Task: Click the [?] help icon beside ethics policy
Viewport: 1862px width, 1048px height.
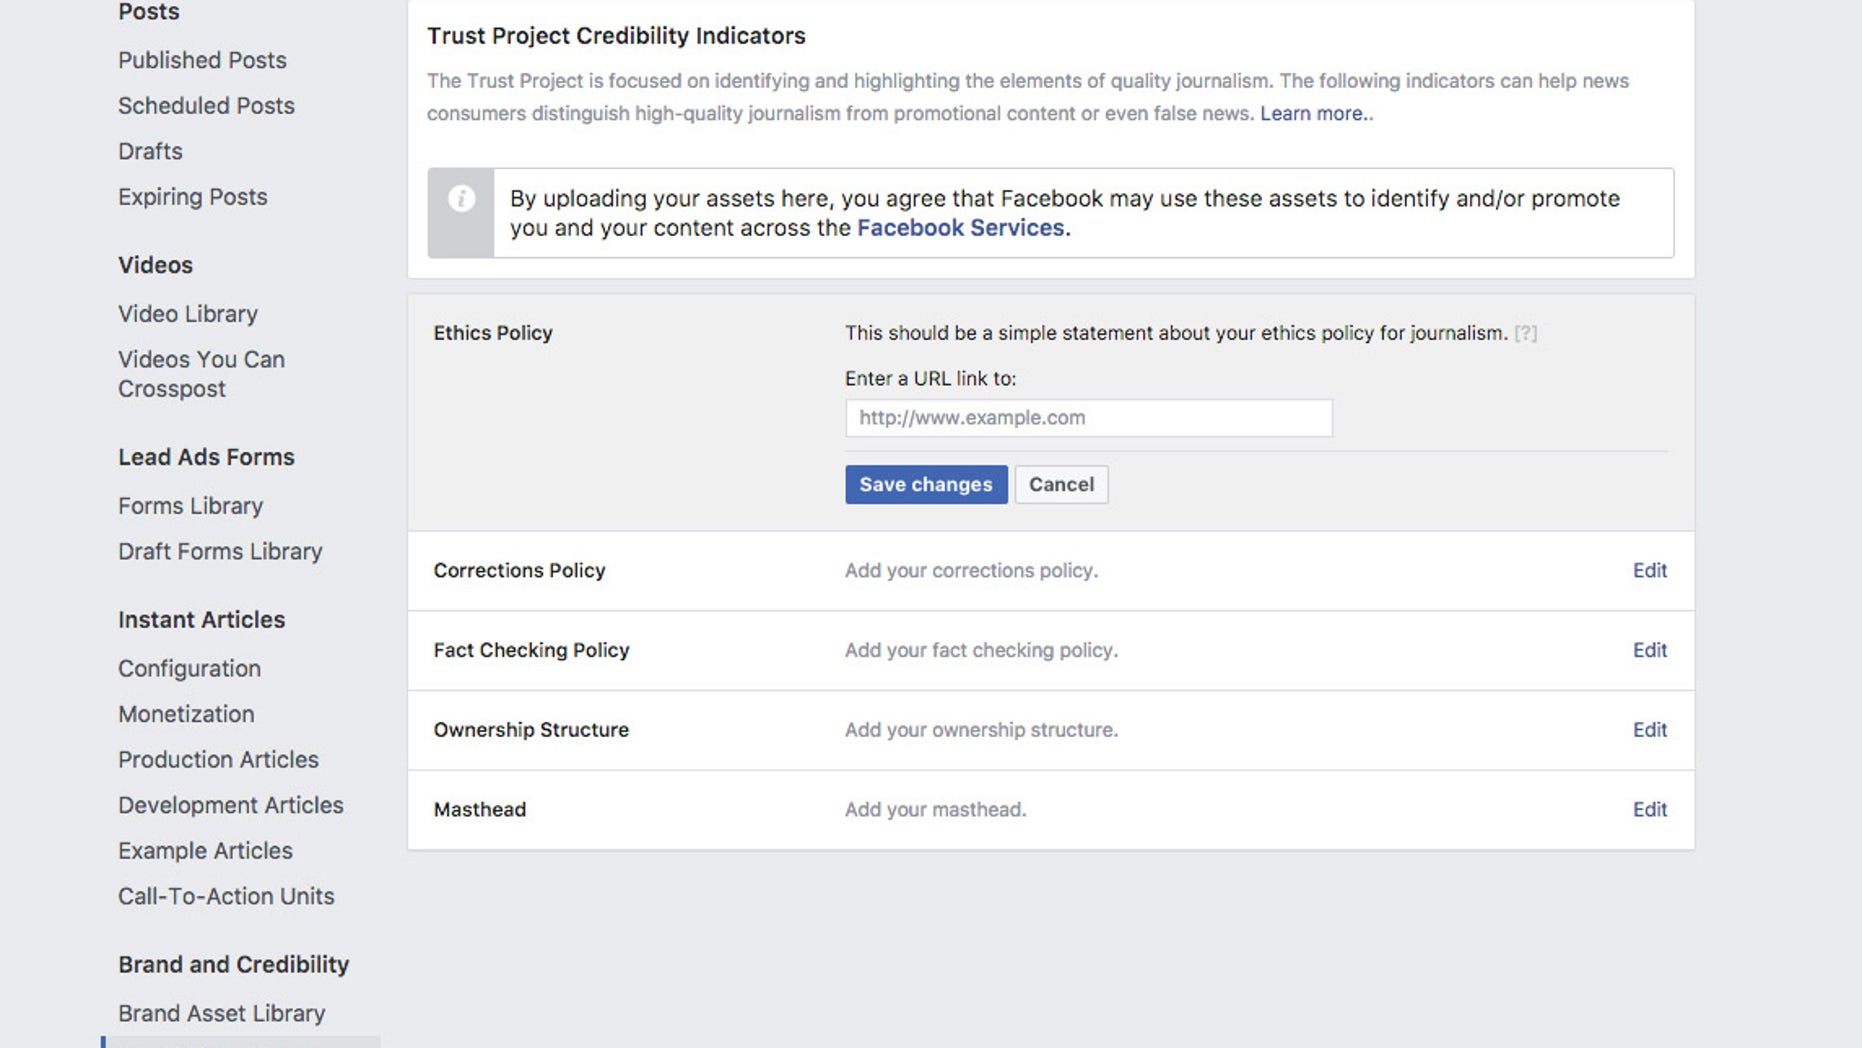Action: 1525,333
